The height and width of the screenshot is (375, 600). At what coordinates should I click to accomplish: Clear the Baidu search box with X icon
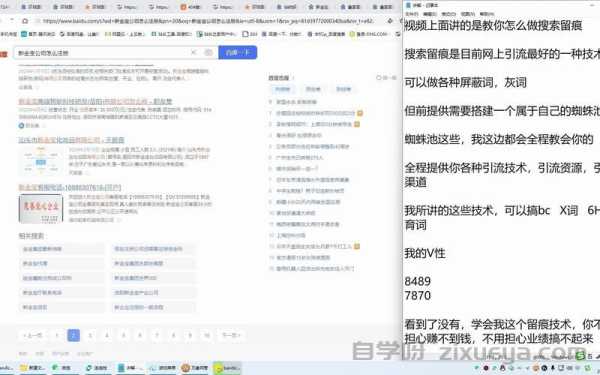coord(194,52)
